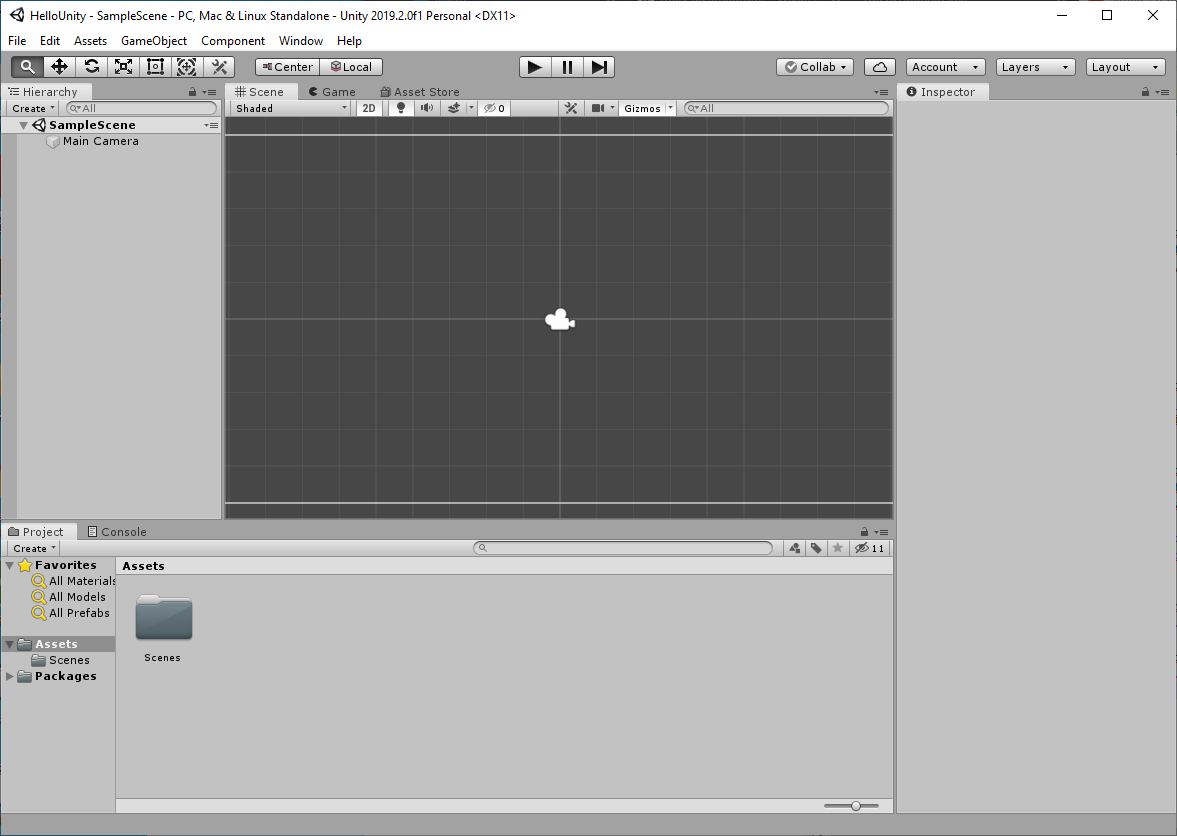This screenshot has height=836, width=1177.
Task: Open the Layers dropdown
Action: [1035, 67]
